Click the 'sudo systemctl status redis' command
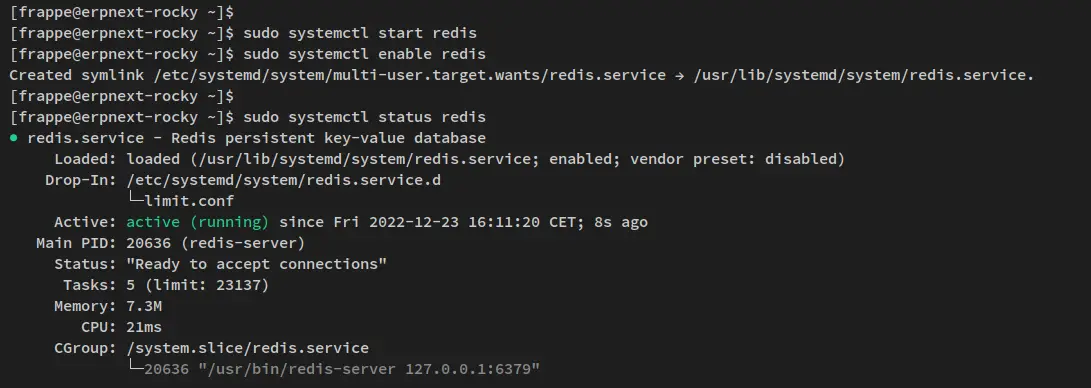The image size is (1091, 388). point(364,117)
